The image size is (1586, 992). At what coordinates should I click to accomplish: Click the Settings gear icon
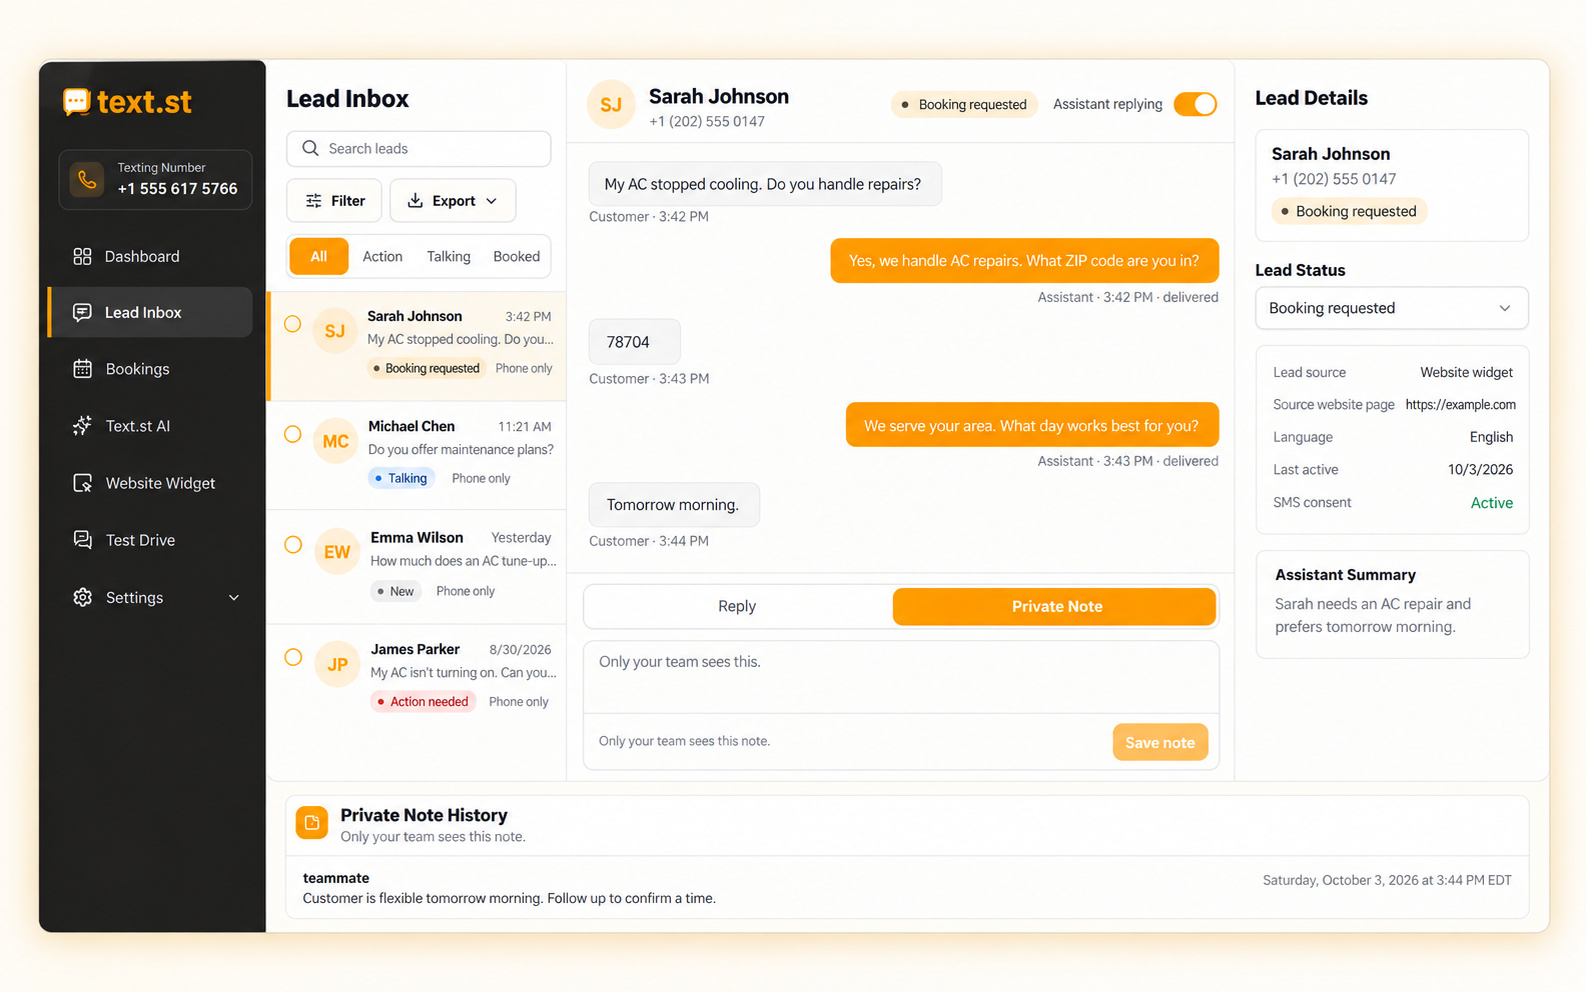pyautogui.click(x=82, y=597)
